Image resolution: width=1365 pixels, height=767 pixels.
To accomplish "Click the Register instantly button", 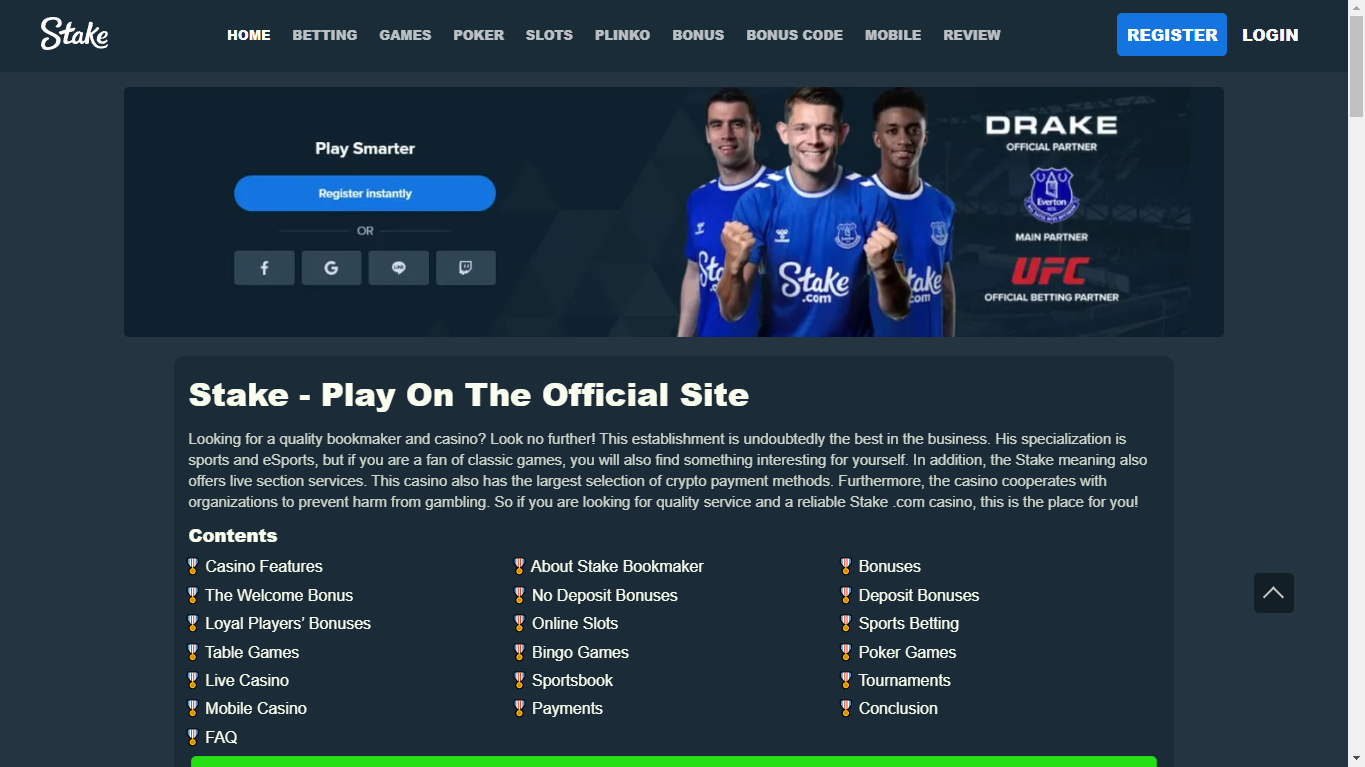I will [x=365, y=193].
